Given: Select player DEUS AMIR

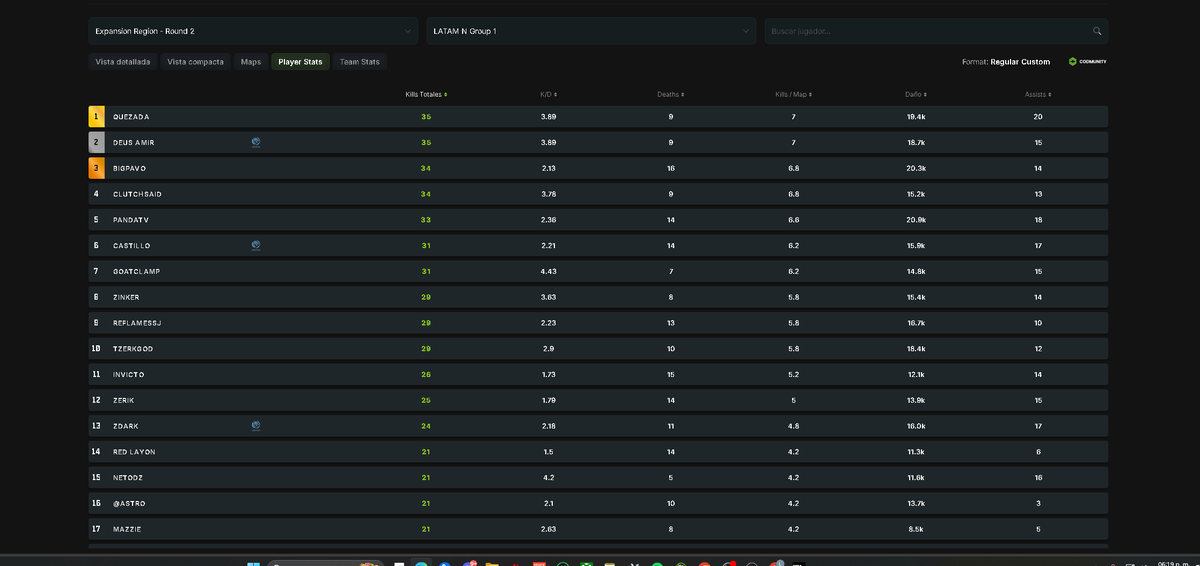Looking at the screenshot, I should pyautogui.click(x=134, y=142).
